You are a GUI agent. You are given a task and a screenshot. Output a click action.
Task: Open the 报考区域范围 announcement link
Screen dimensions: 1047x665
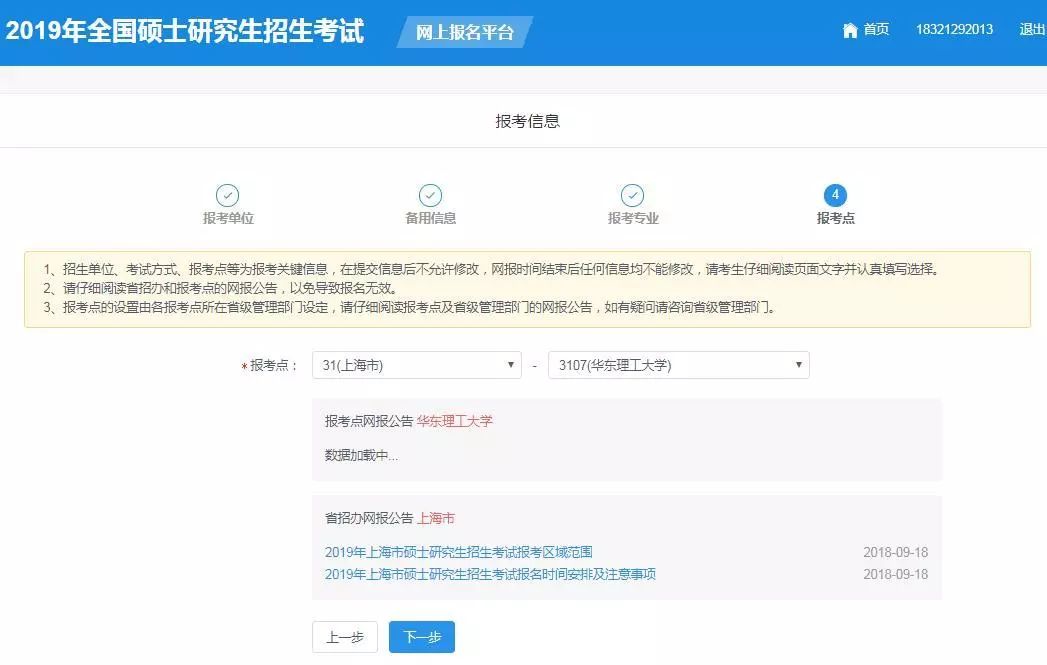(459, 552)
